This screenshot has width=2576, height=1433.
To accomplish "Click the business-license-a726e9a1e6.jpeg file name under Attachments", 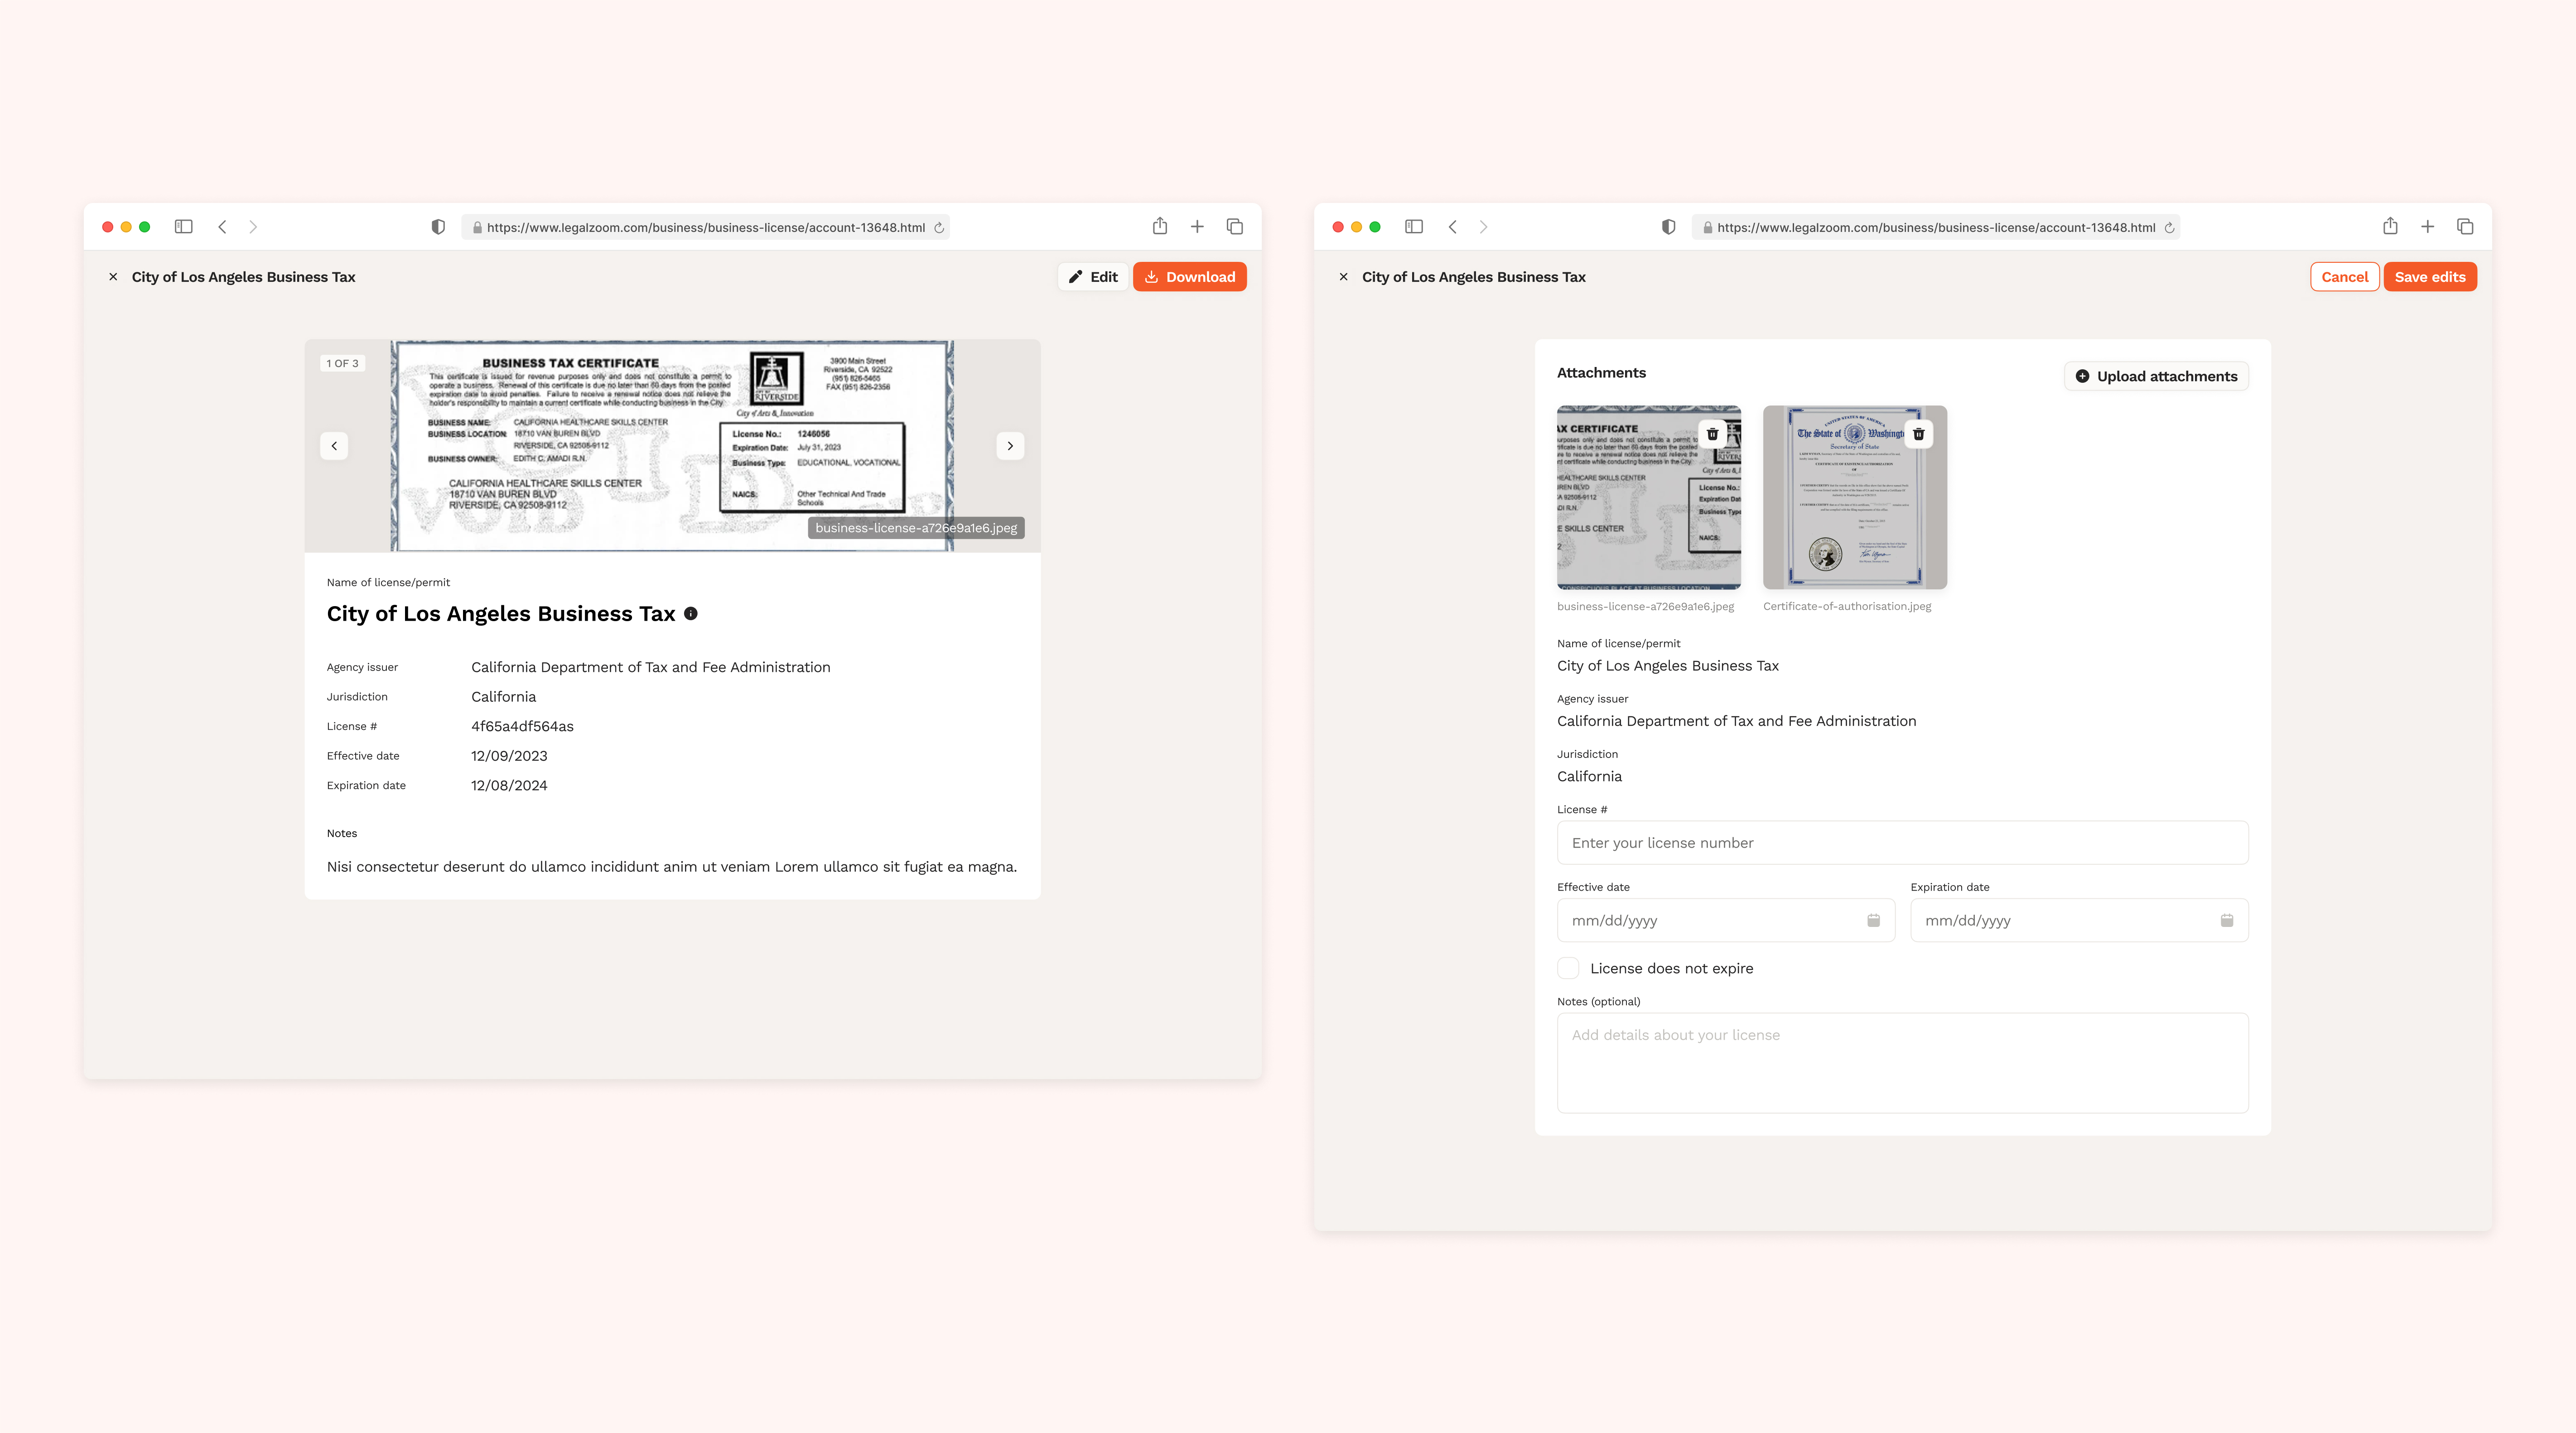I will click(x=1645, y=606).
